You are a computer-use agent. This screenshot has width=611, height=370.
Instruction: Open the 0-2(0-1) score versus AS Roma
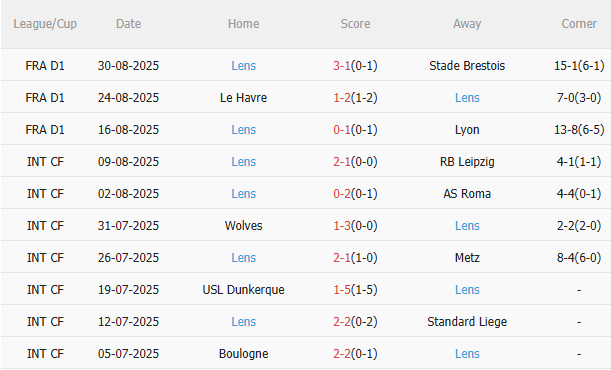(355, 194)
